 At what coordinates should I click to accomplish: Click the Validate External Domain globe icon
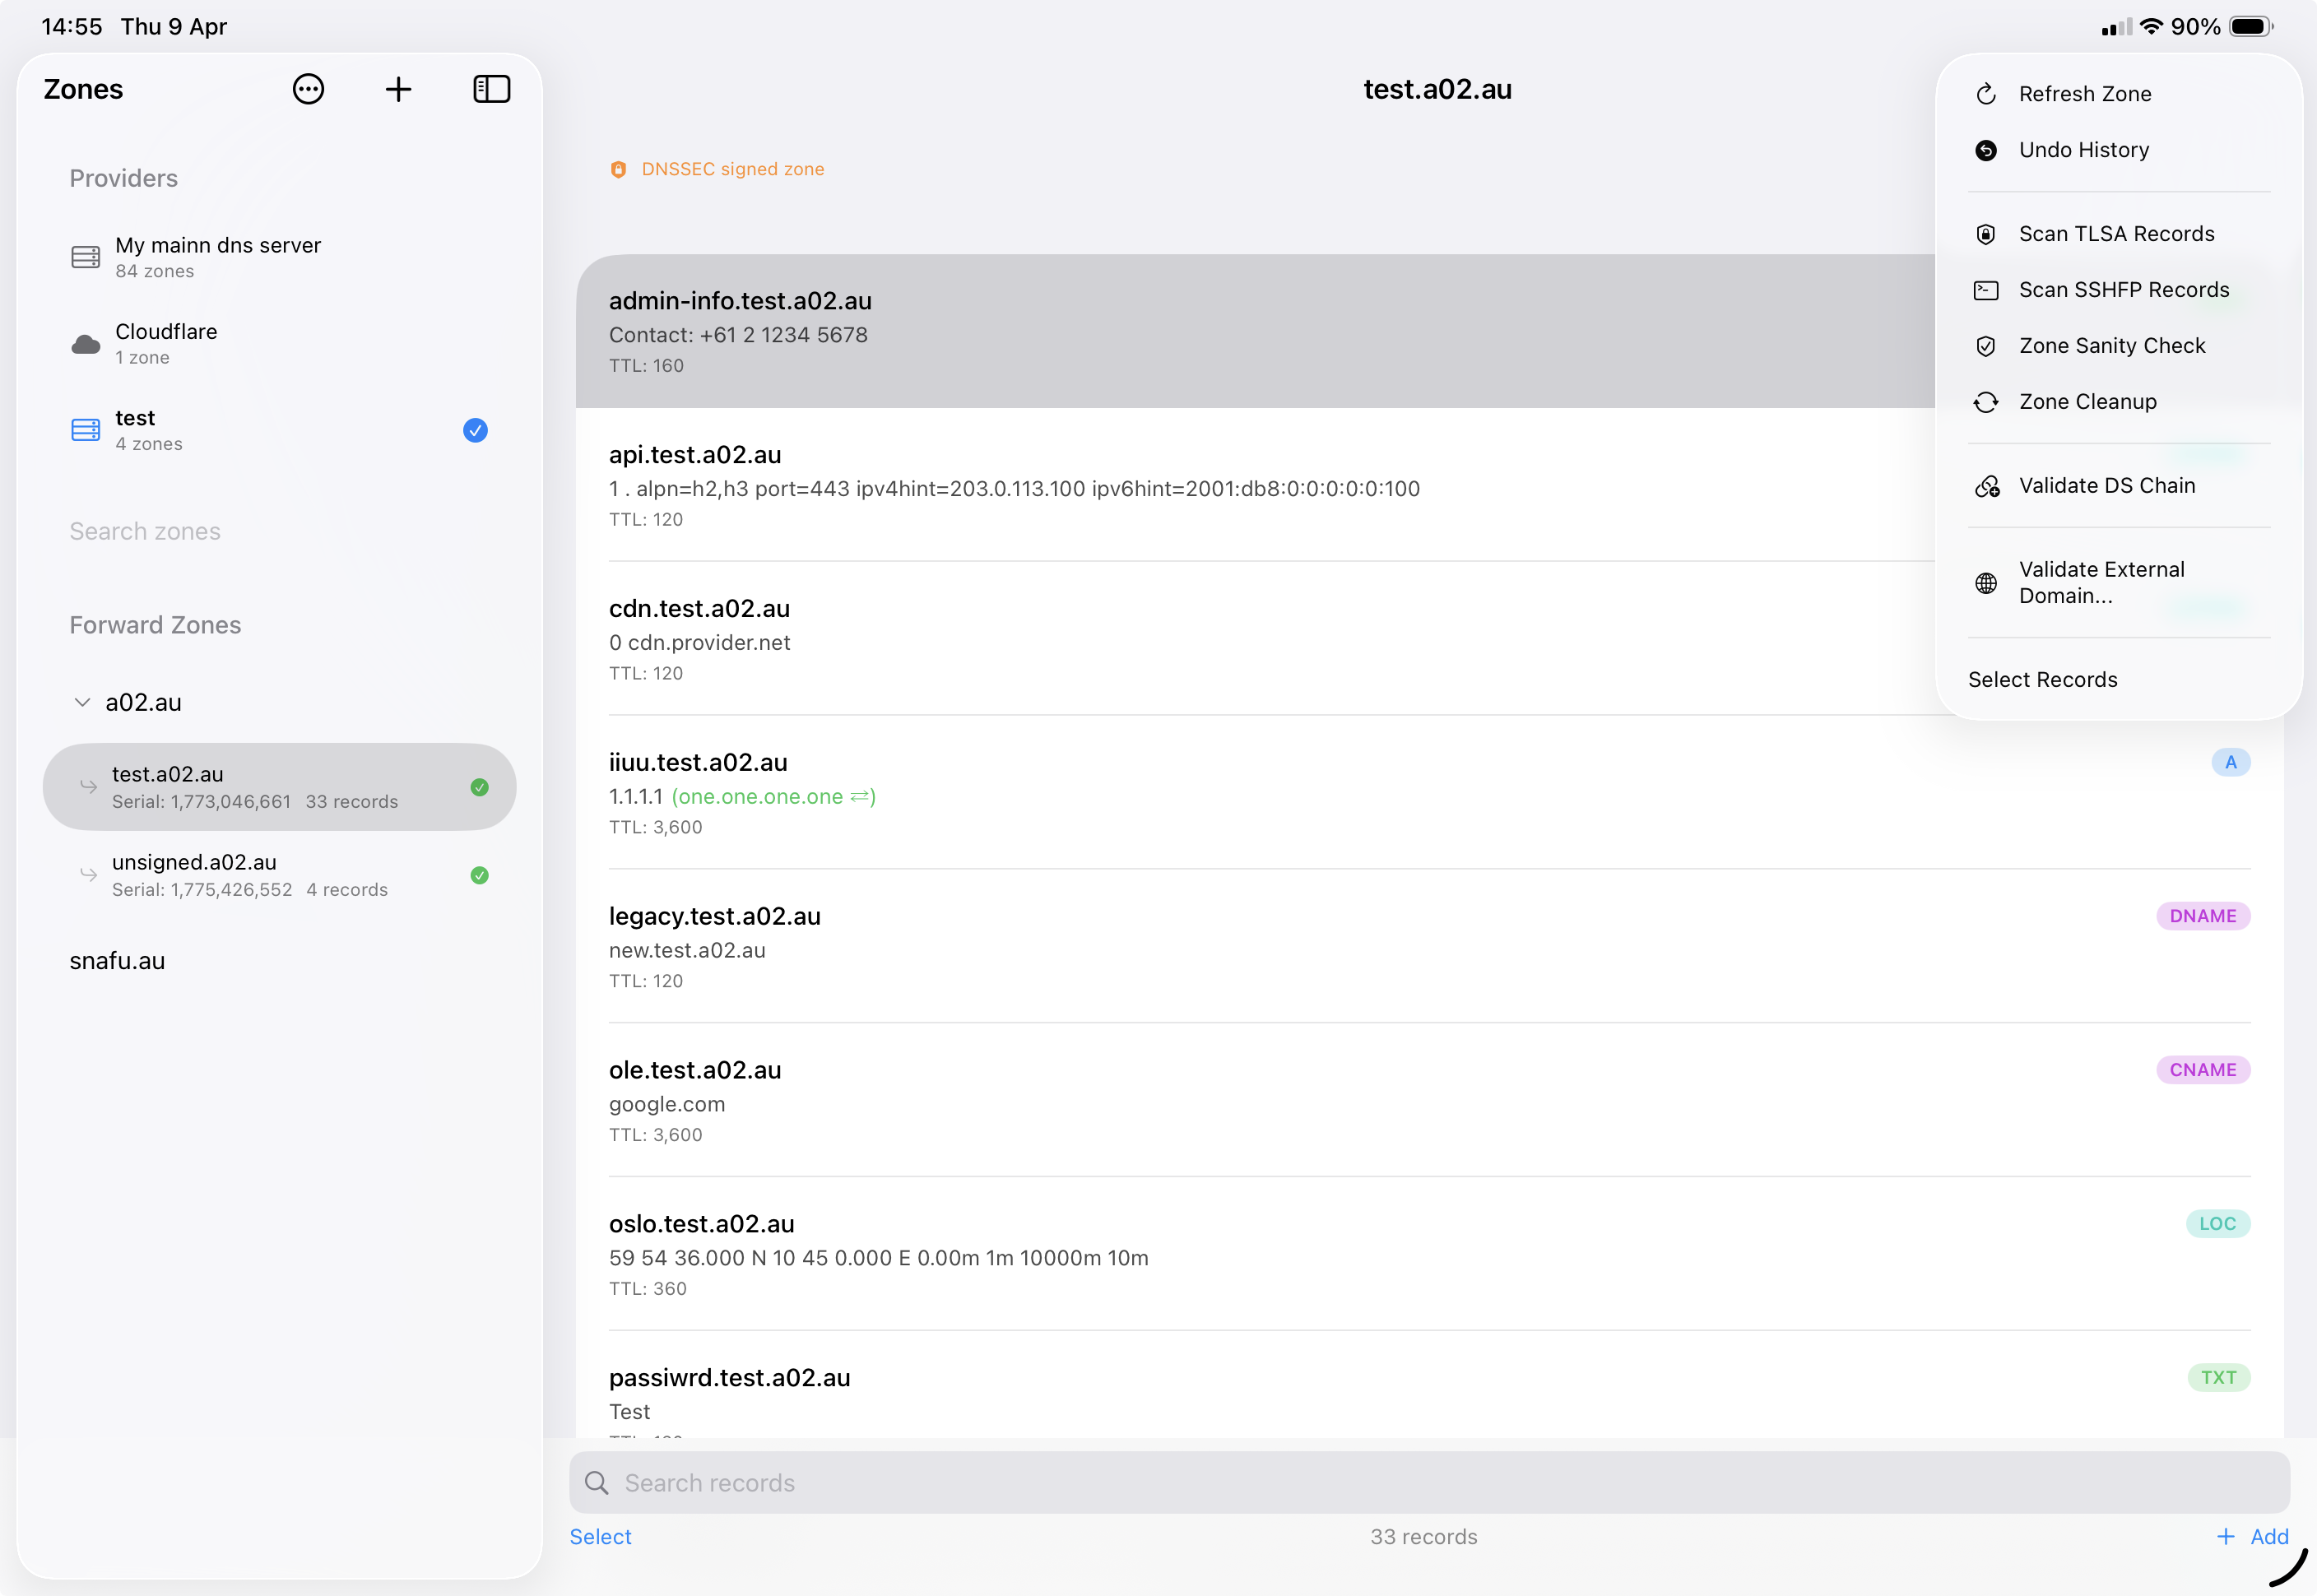coord(1986,583)
